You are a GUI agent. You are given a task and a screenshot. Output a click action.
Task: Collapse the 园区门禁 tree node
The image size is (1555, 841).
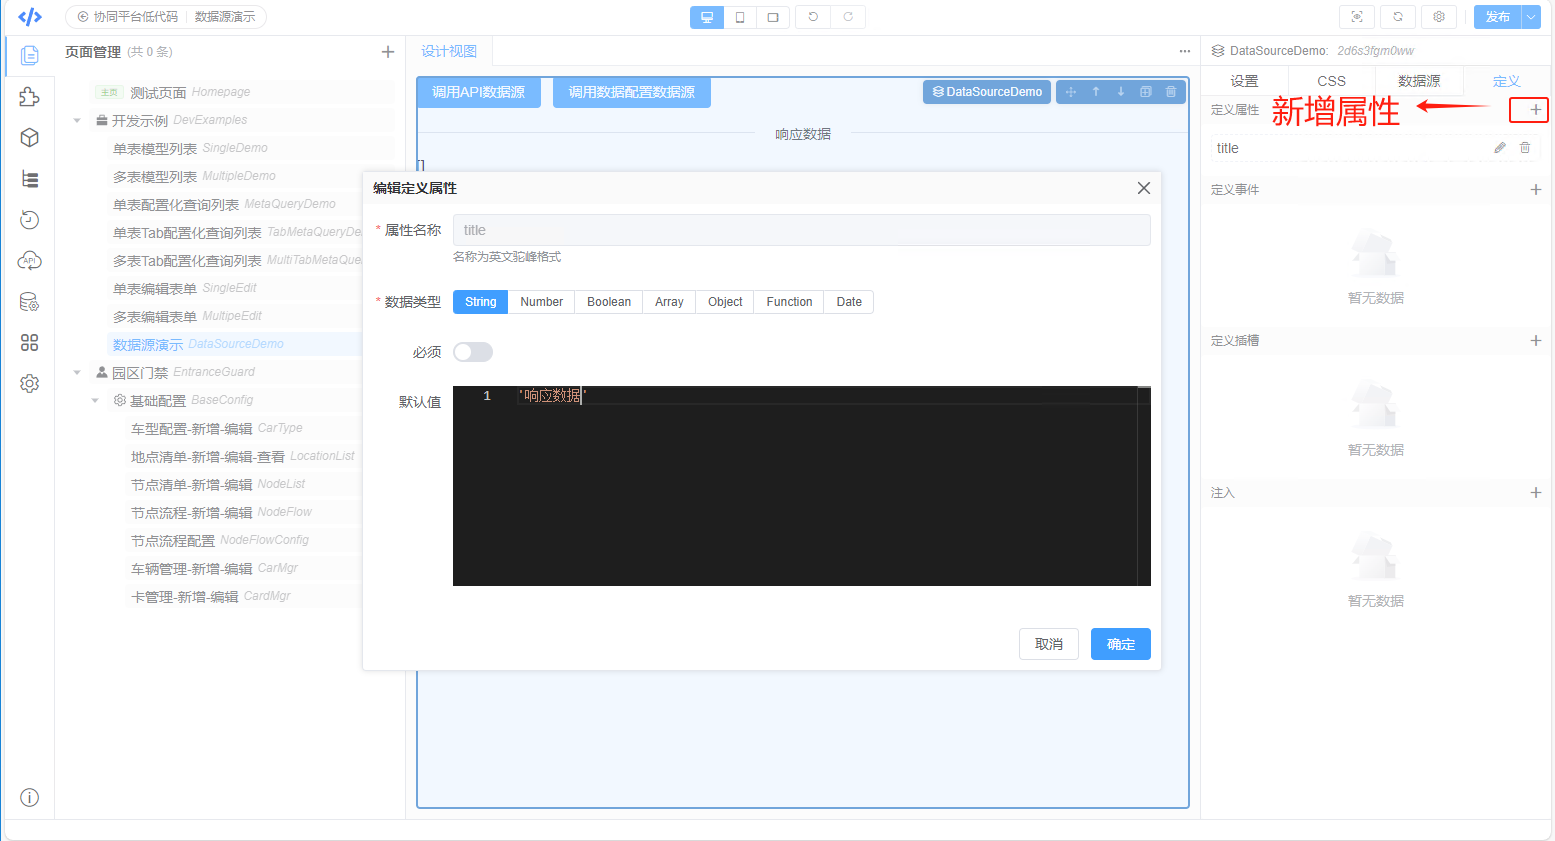(77, 372)
